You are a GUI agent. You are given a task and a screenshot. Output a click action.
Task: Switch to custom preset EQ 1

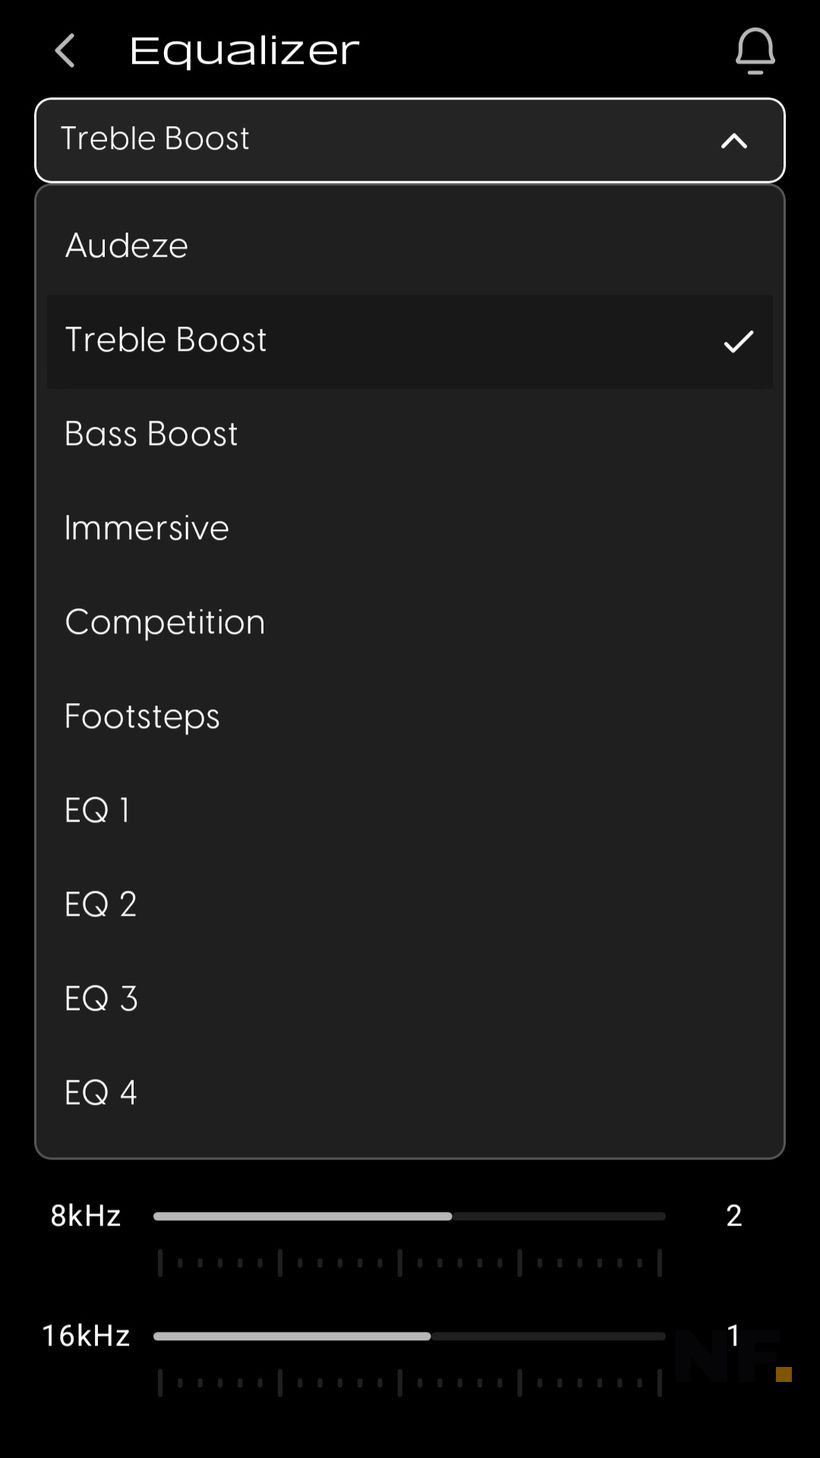pos(410,811)
